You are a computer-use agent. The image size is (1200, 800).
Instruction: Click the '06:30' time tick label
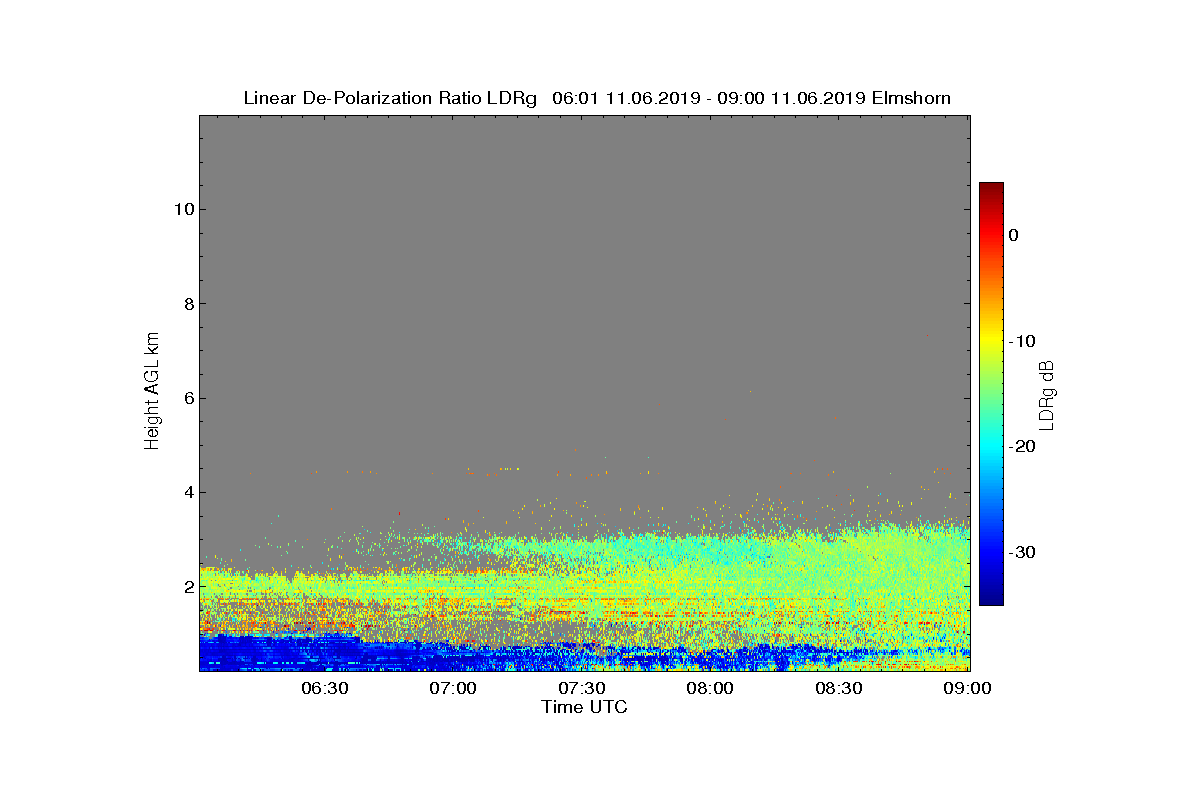(x=324, y=689)
